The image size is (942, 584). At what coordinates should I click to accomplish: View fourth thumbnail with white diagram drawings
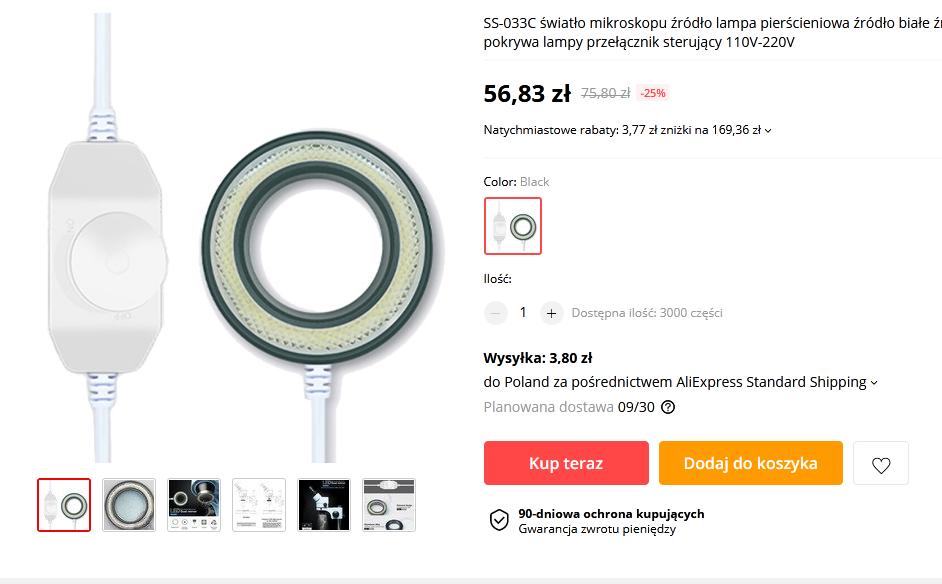tap(259, 505)
